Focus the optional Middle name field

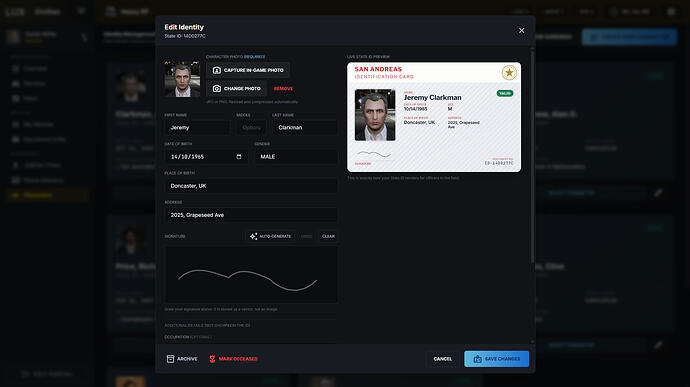click(x=251, y=128)
